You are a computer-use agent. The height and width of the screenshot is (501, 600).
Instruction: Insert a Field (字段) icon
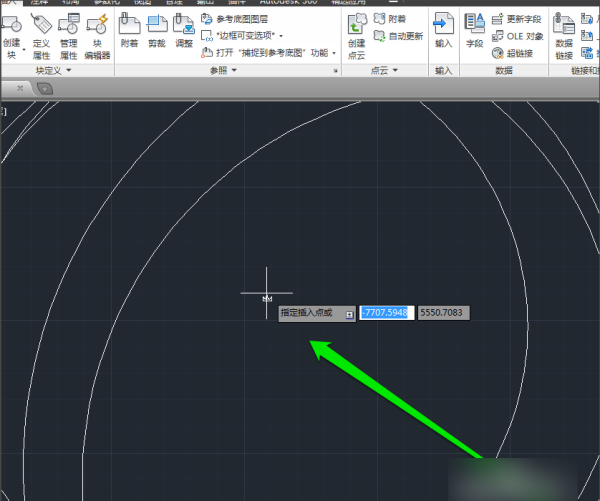pos(475,32)
